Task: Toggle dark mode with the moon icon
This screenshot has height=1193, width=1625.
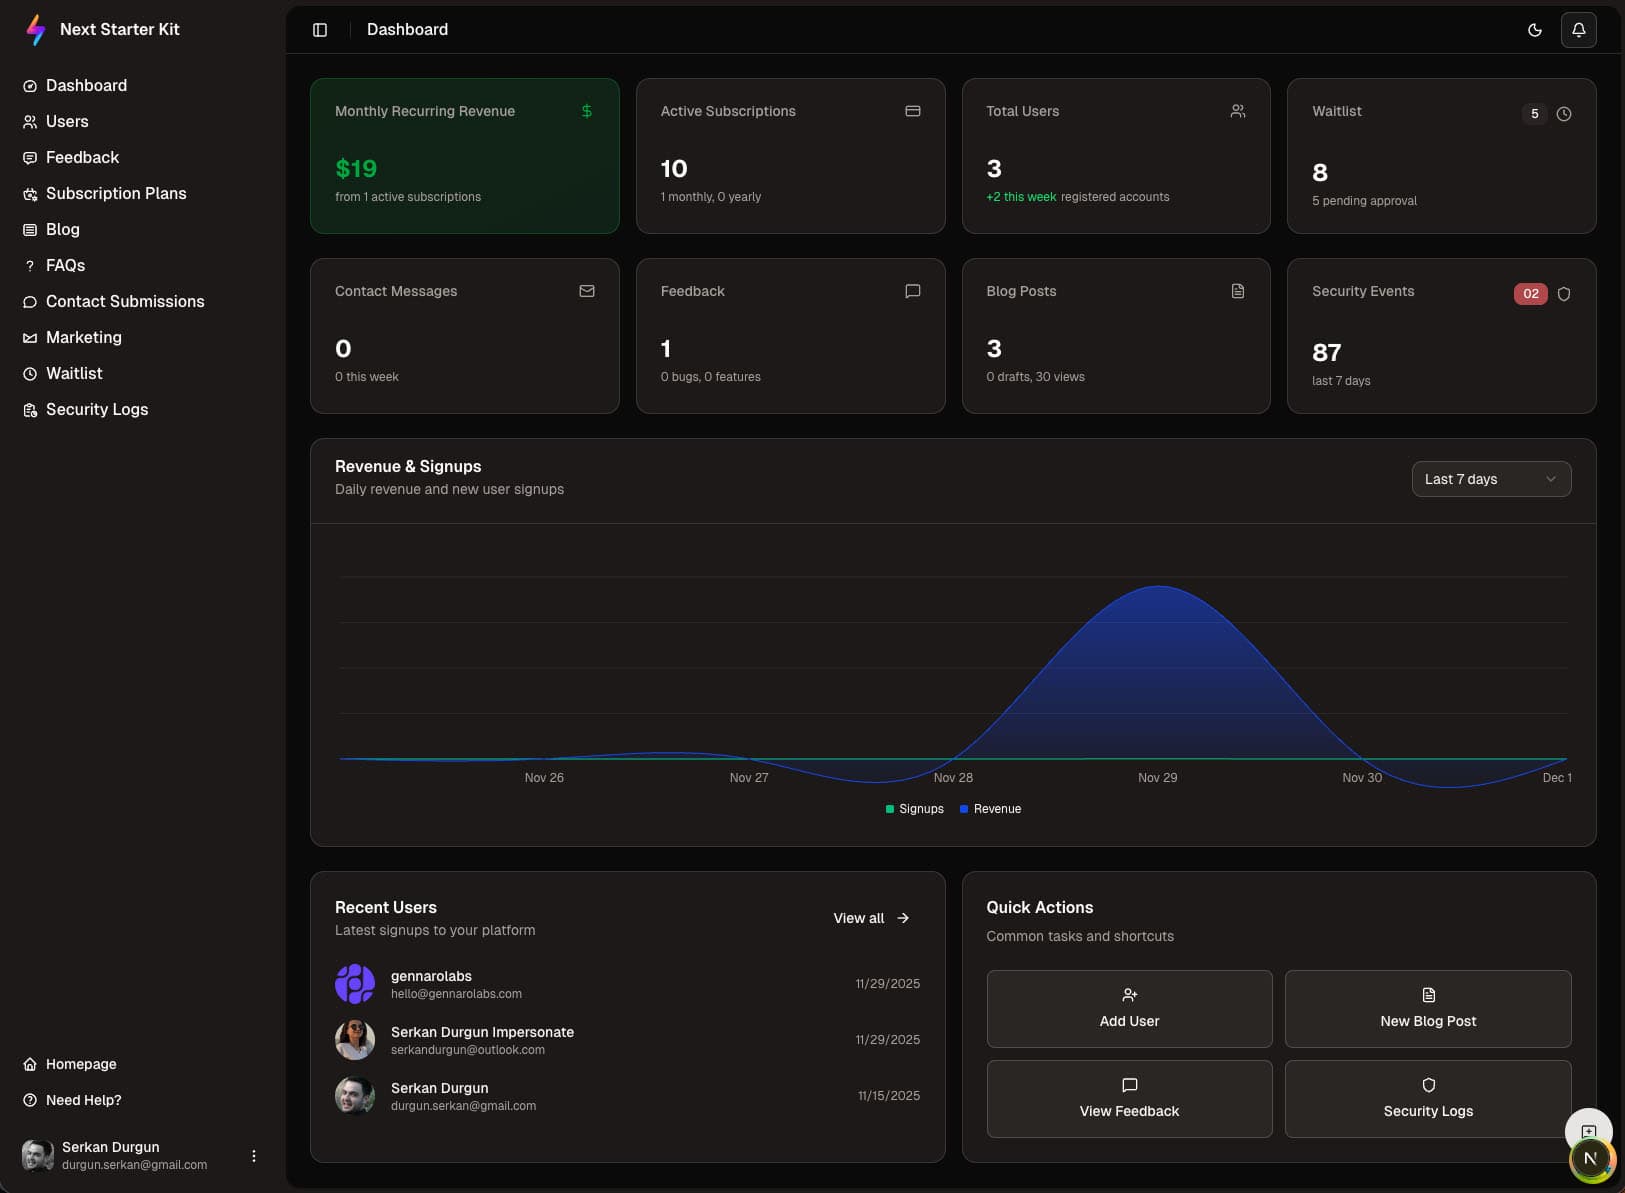Action: pos(1536,30)
